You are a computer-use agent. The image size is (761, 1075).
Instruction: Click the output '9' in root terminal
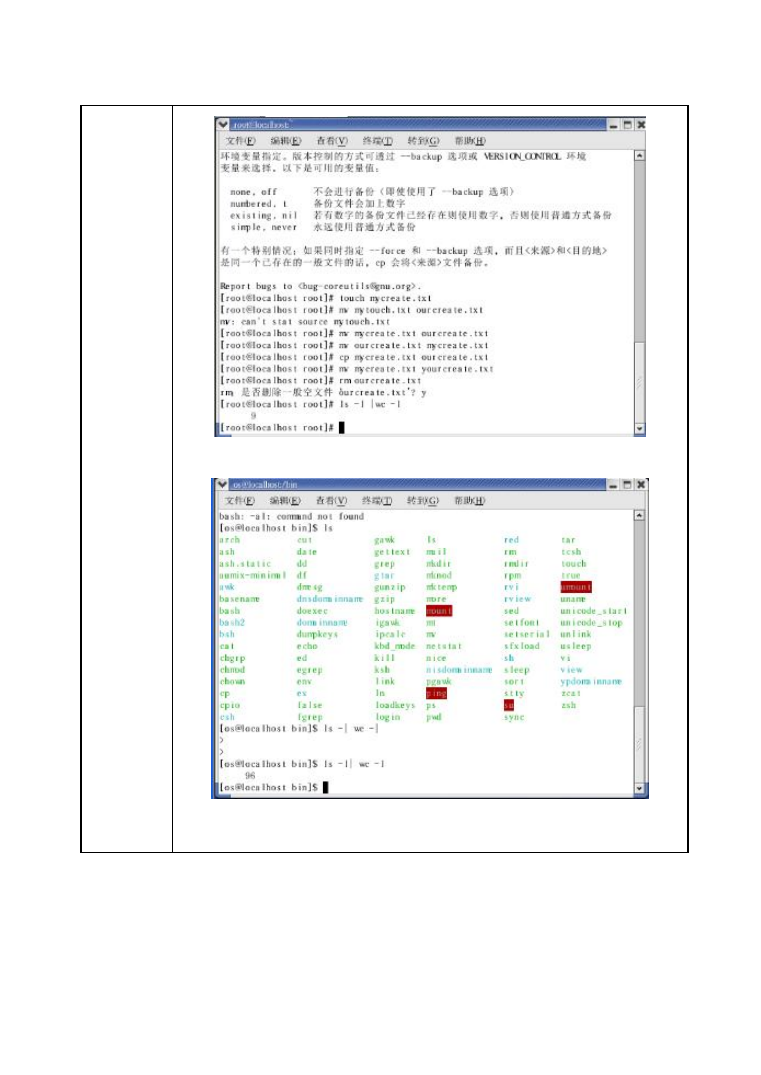tap(253, 415)
